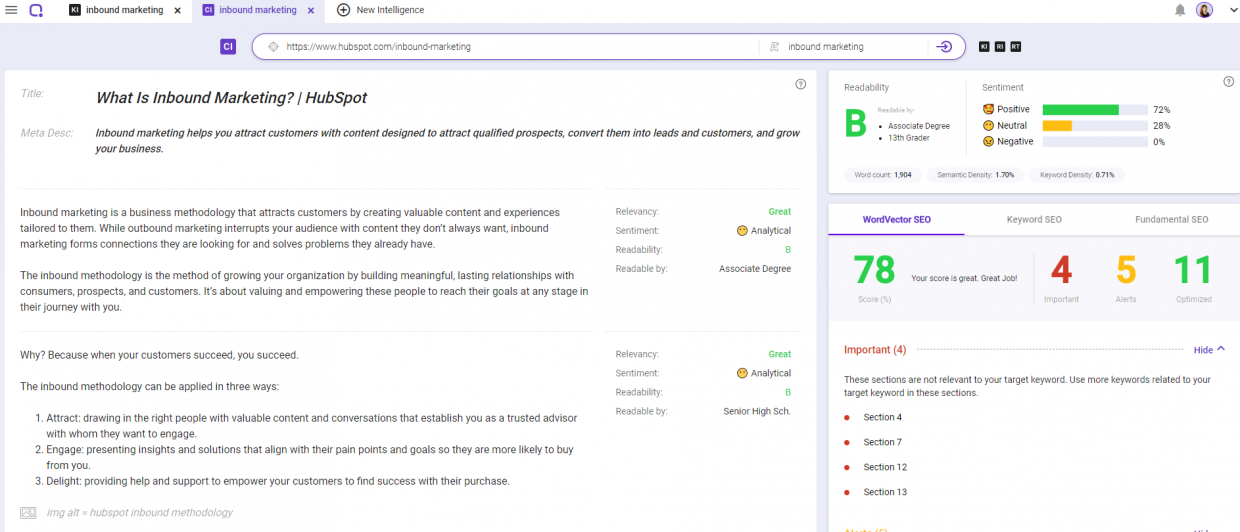The height and width of the screenshot is (532, 1240).
Task: Select Section 12 in Important list
Action: tap(885, 467)
